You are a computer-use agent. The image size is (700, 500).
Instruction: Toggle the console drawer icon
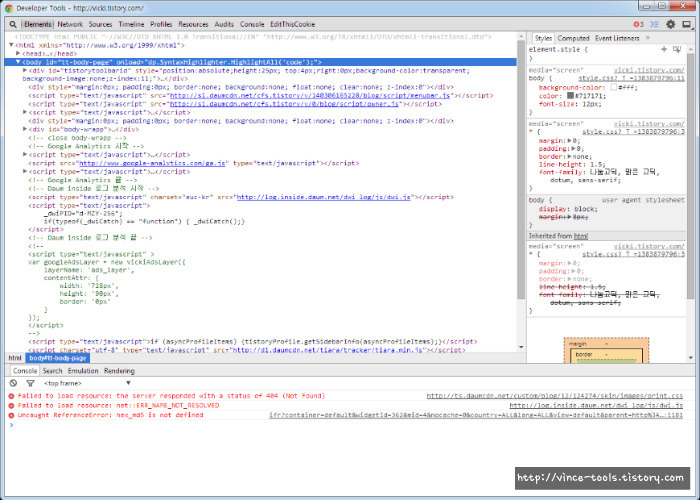[654, 25]
